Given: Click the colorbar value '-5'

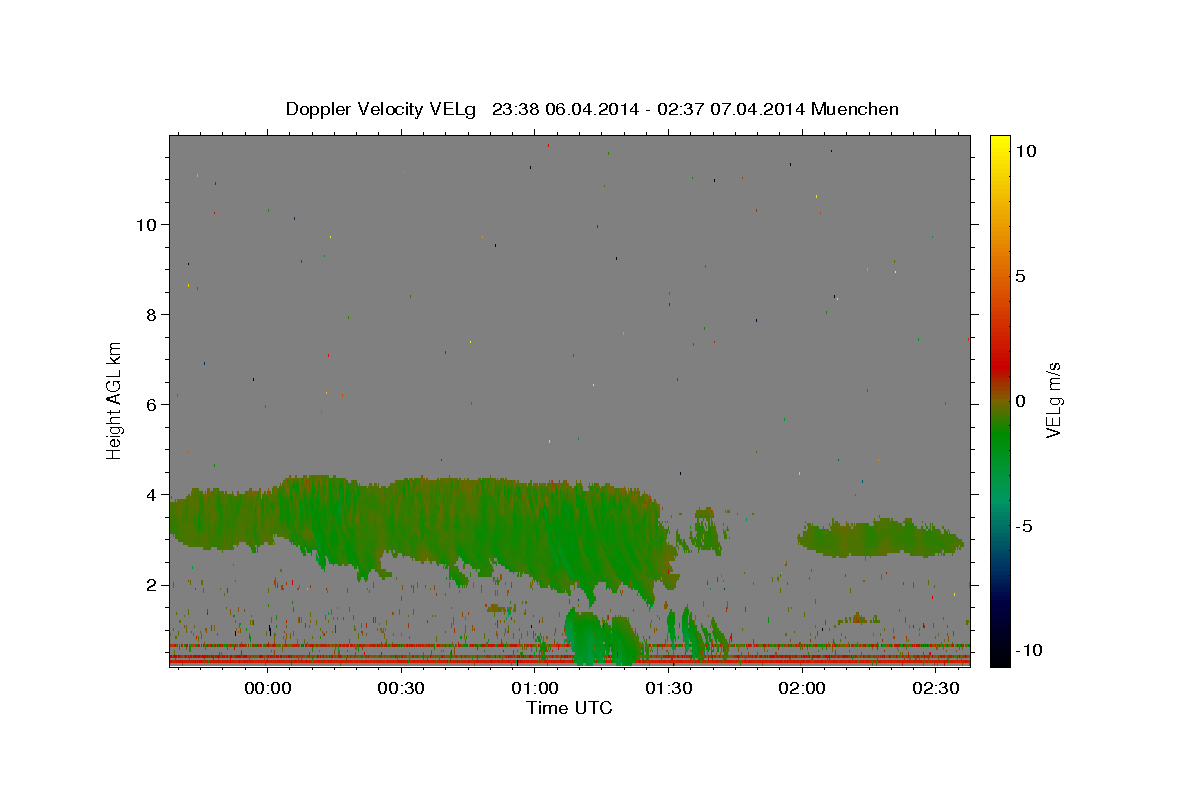Looking at the screenshot, I should point(1023,526).
